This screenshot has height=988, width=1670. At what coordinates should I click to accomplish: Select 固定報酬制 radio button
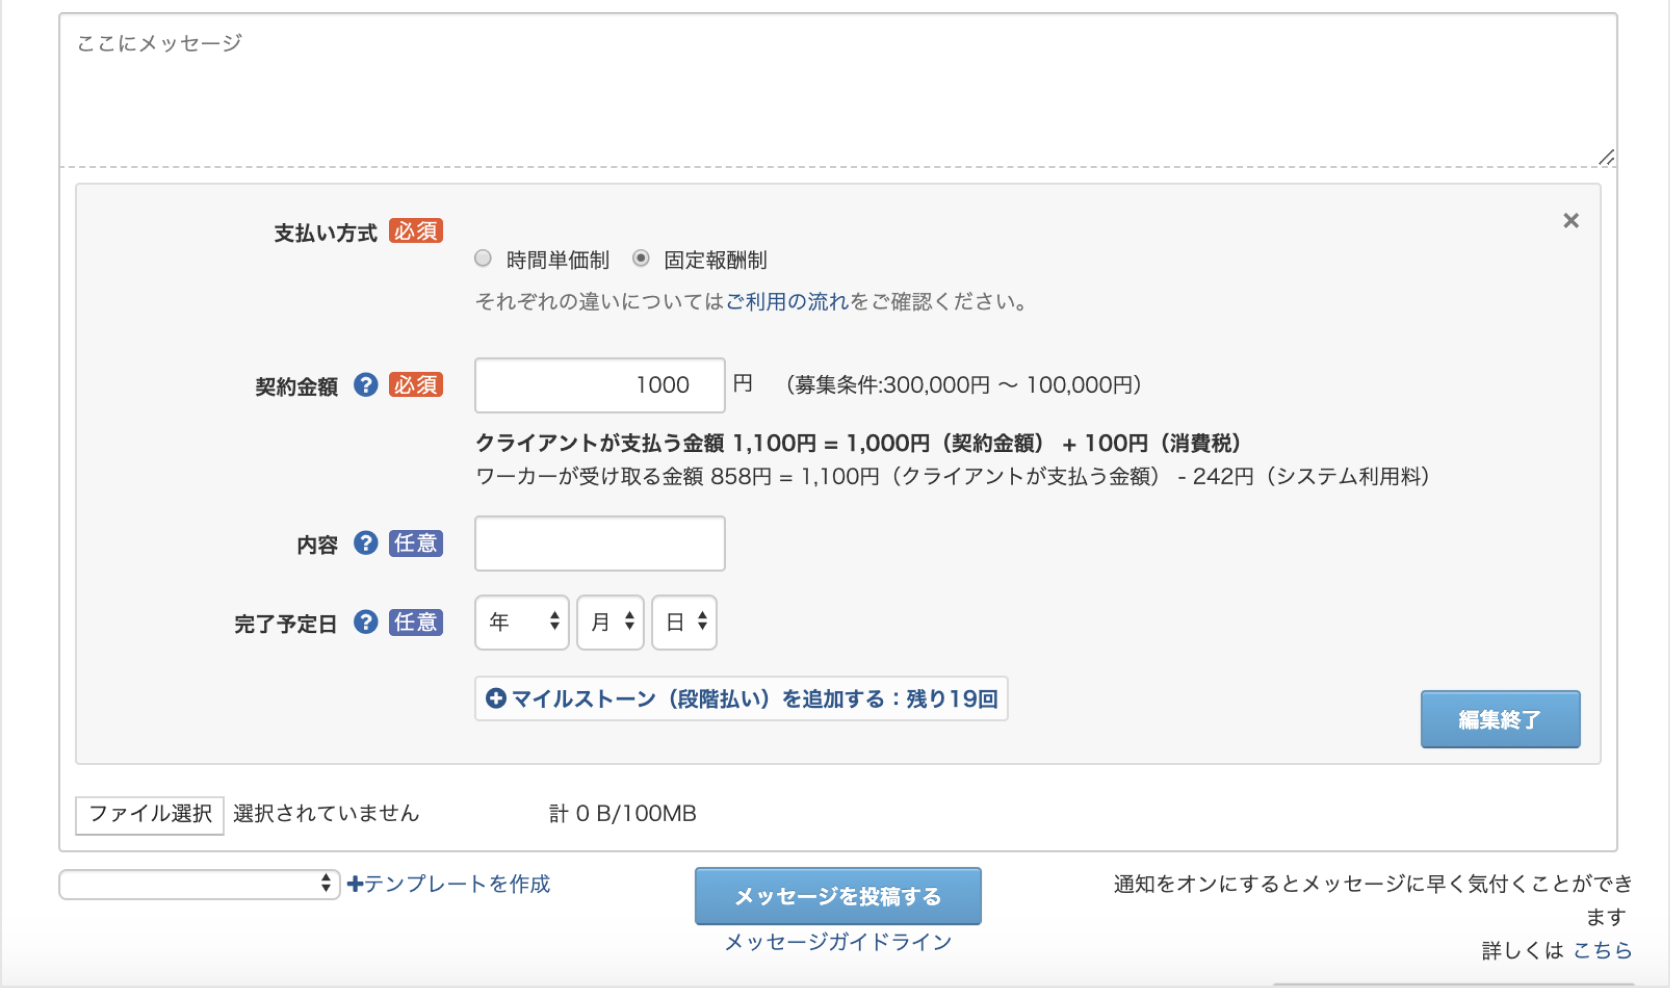641,259
